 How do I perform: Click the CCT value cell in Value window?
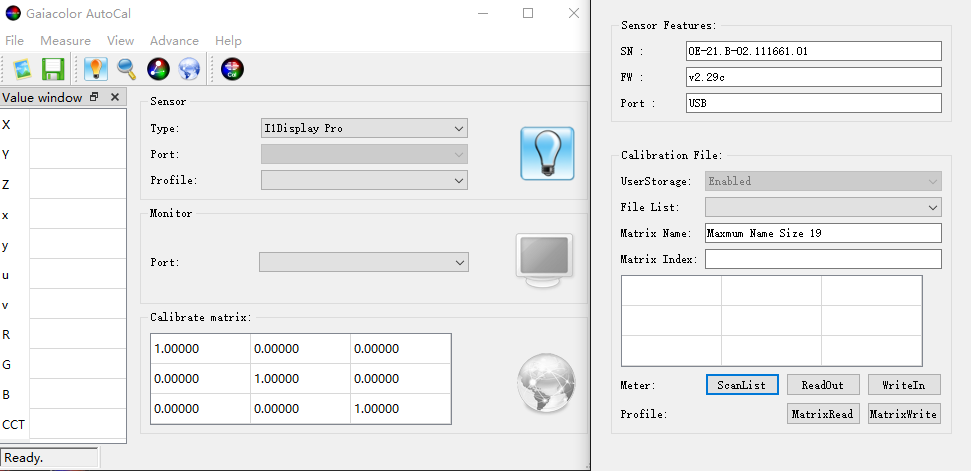77,425
